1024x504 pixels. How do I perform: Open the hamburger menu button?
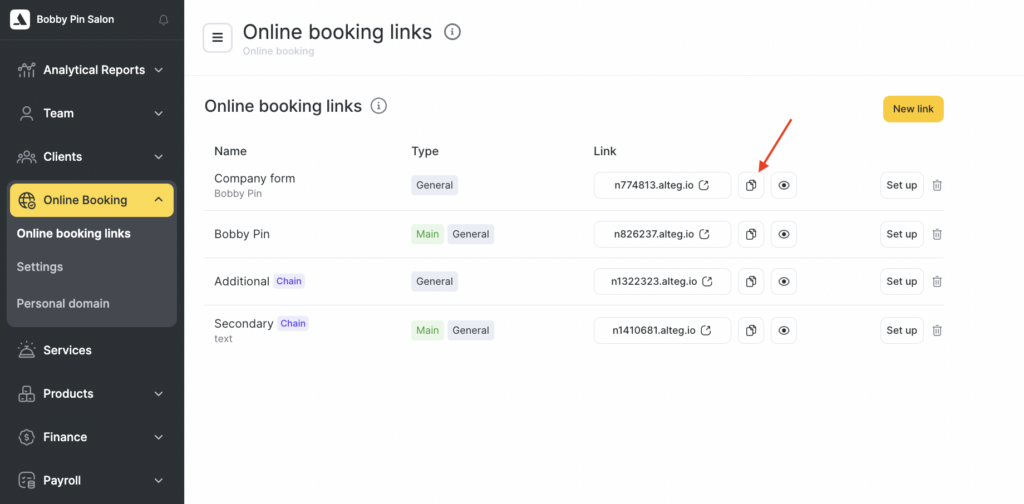coord(218,38)
